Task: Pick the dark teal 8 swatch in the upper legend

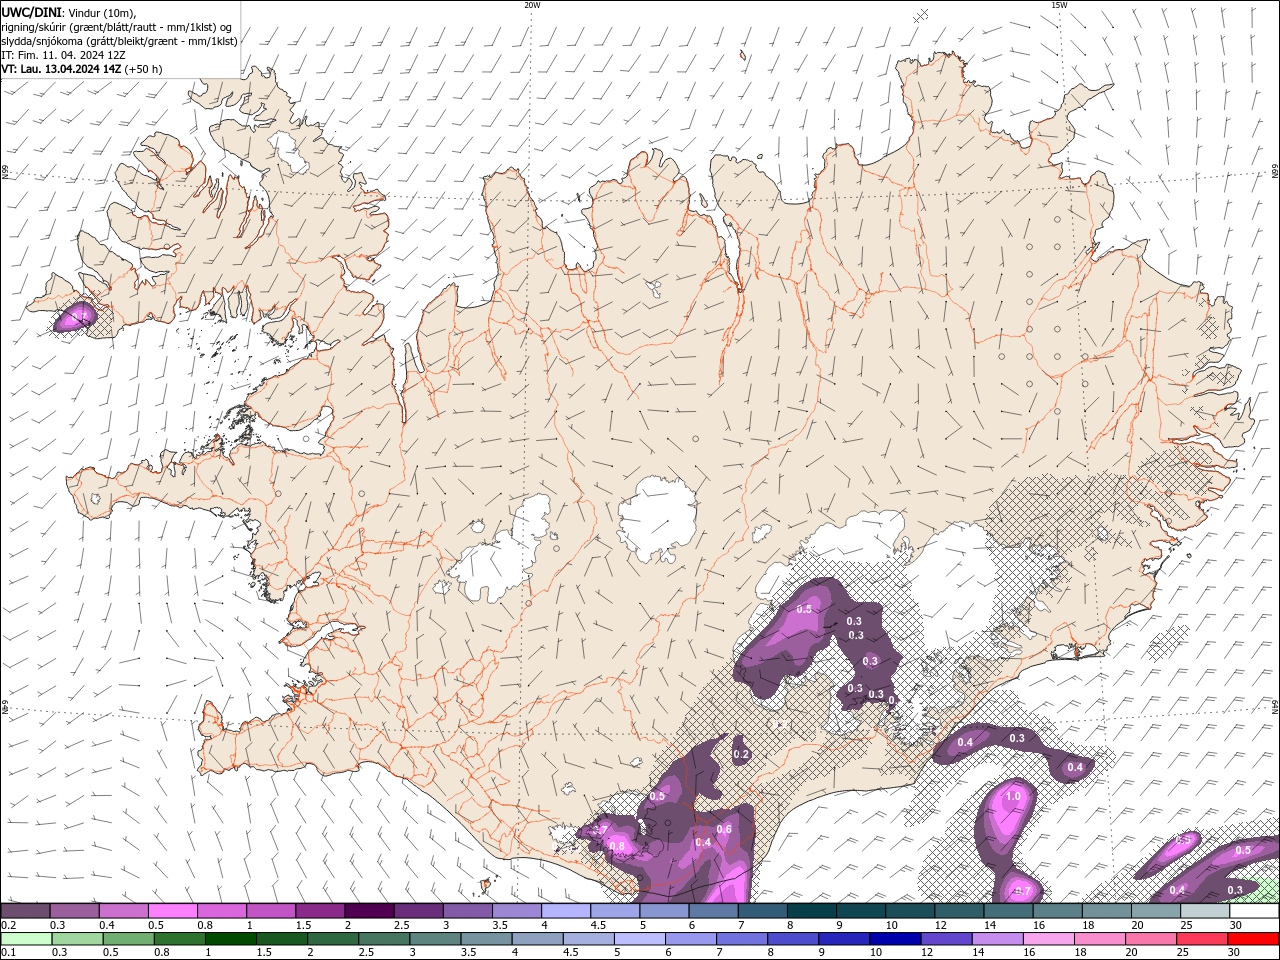Action: tap(811, 911)
